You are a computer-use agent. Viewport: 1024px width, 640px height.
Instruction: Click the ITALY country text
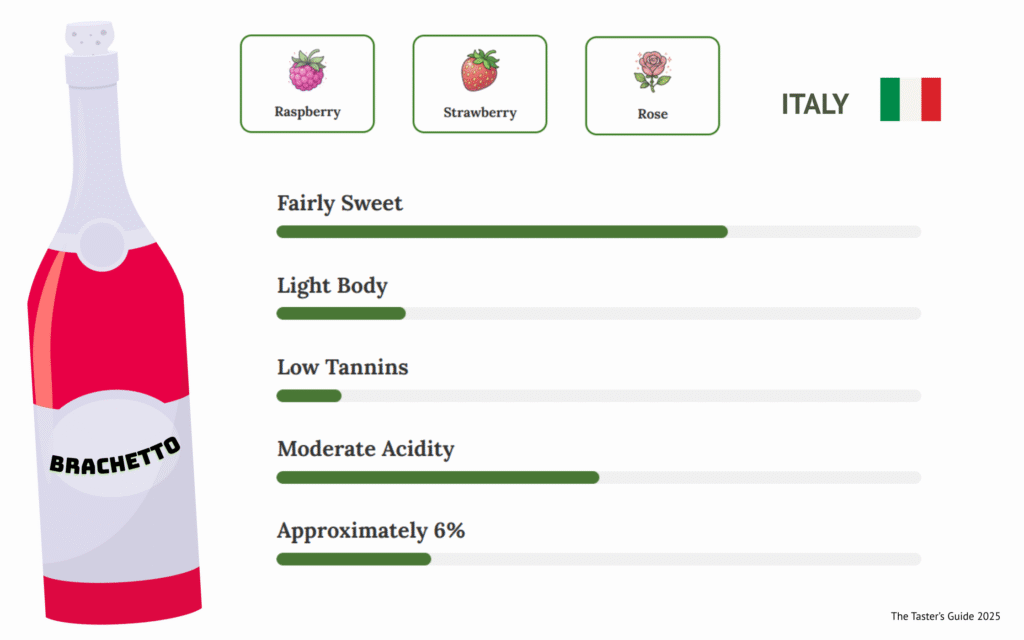[815, 104]
